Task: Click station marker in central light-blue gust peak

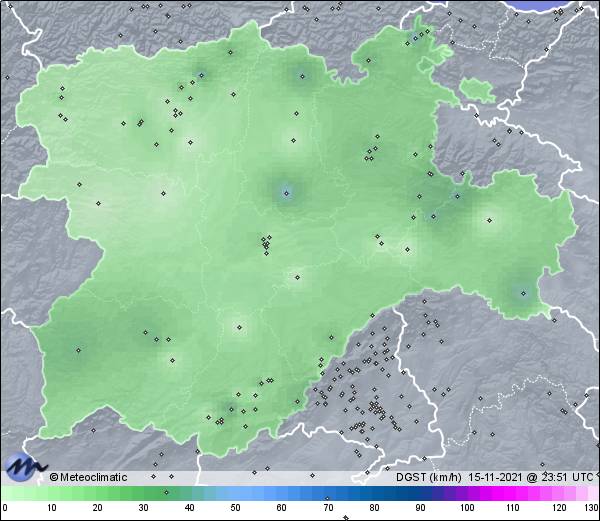Action: pyautogui.click(x=287, y=193)
